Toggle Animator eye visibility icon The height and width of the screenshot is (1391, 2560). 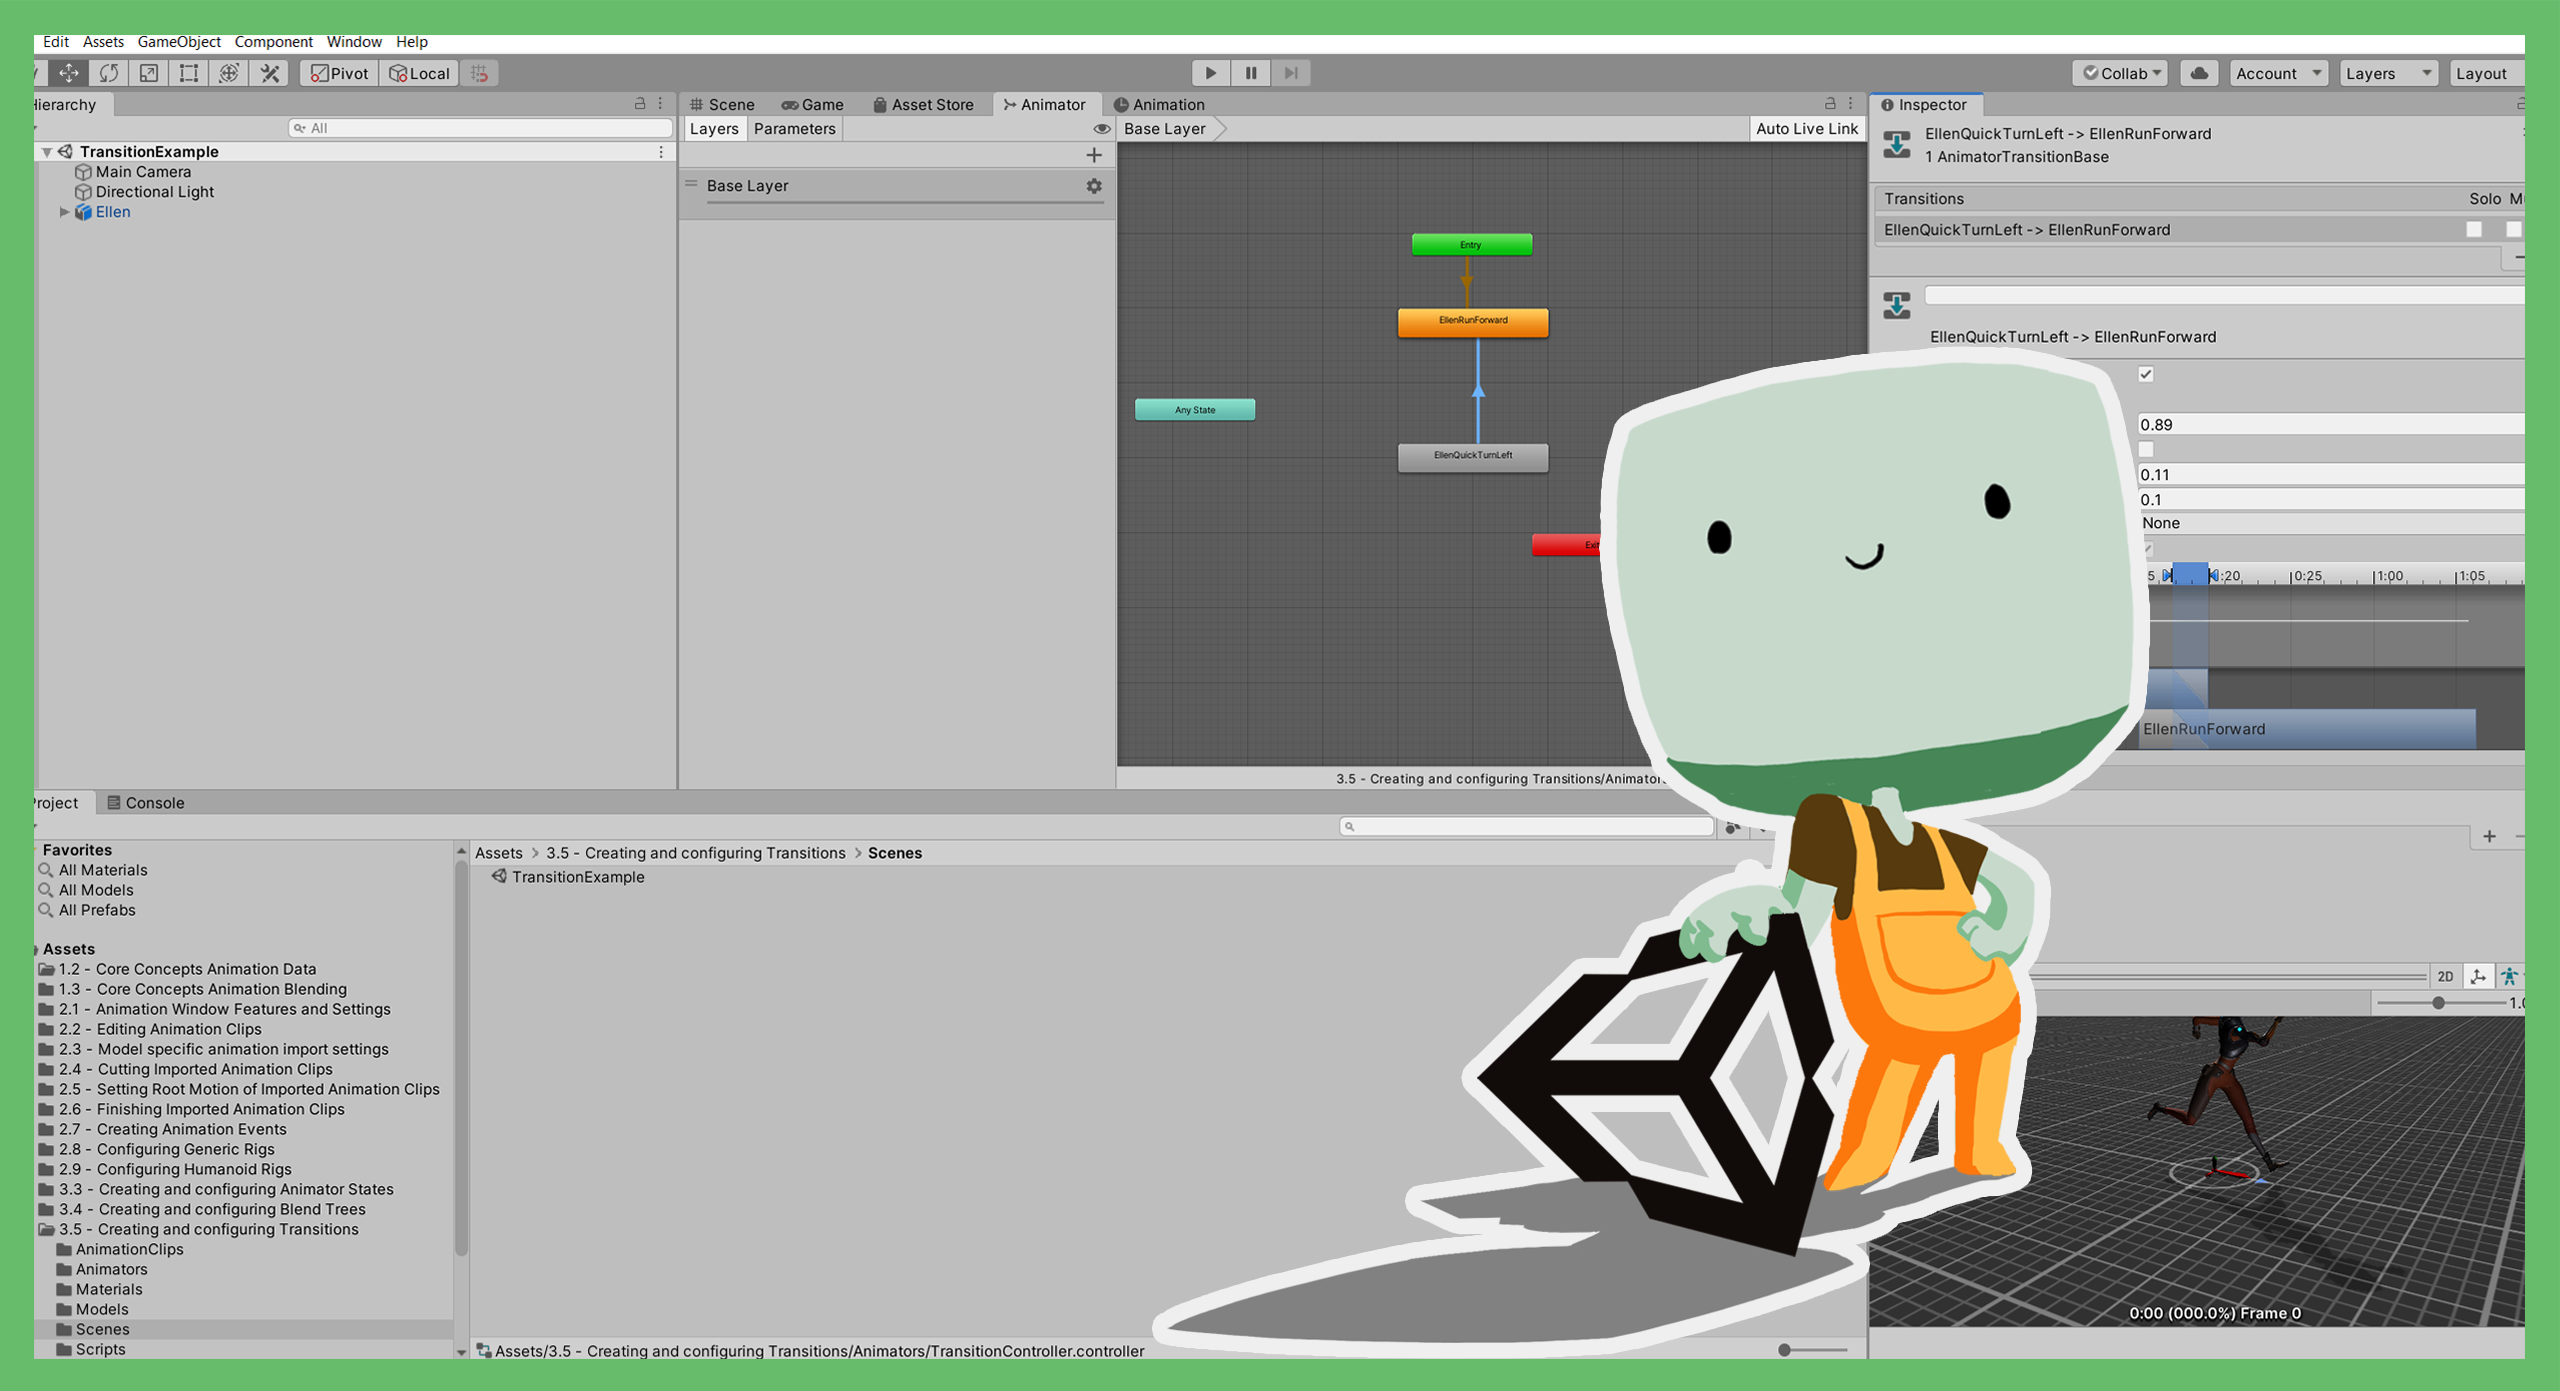[1101, 129]
